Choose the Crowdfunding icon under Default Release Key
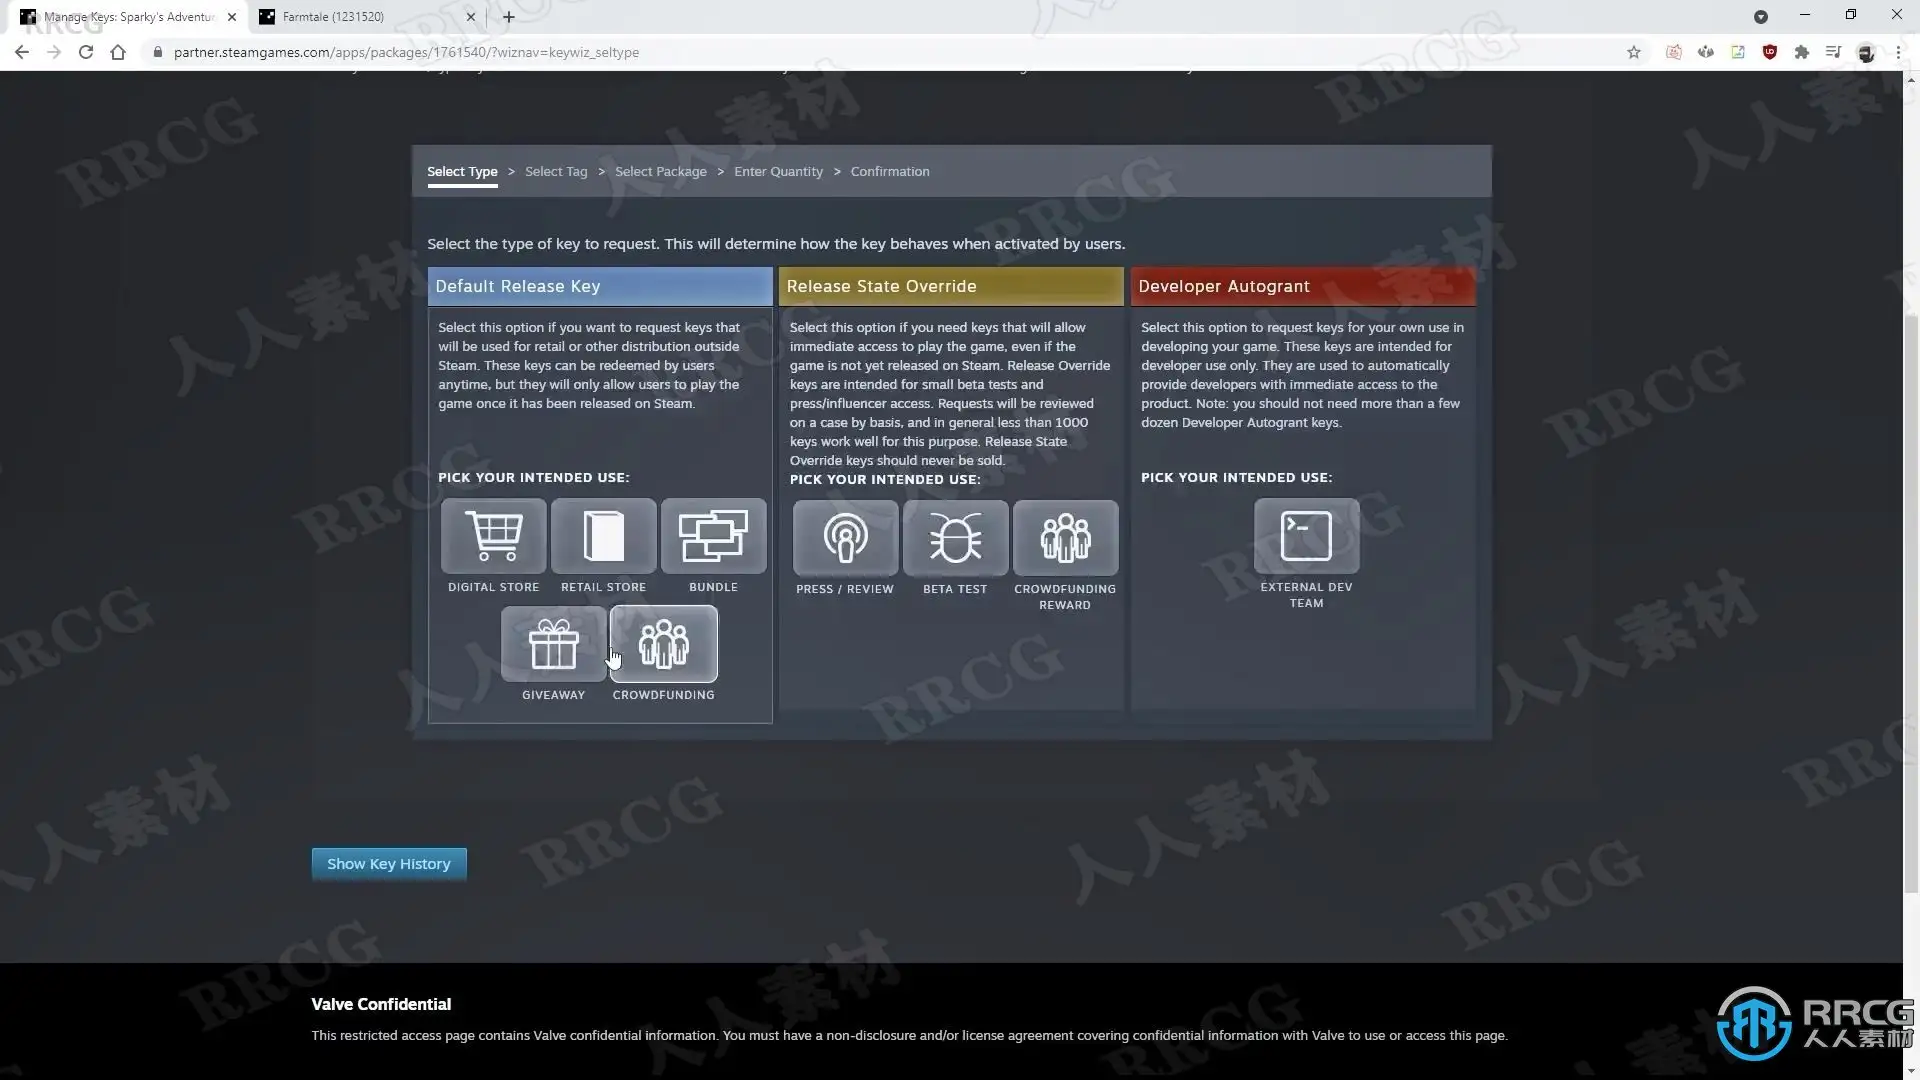The height and width of the screenshot is (1080, 1920). pos(664,644)
